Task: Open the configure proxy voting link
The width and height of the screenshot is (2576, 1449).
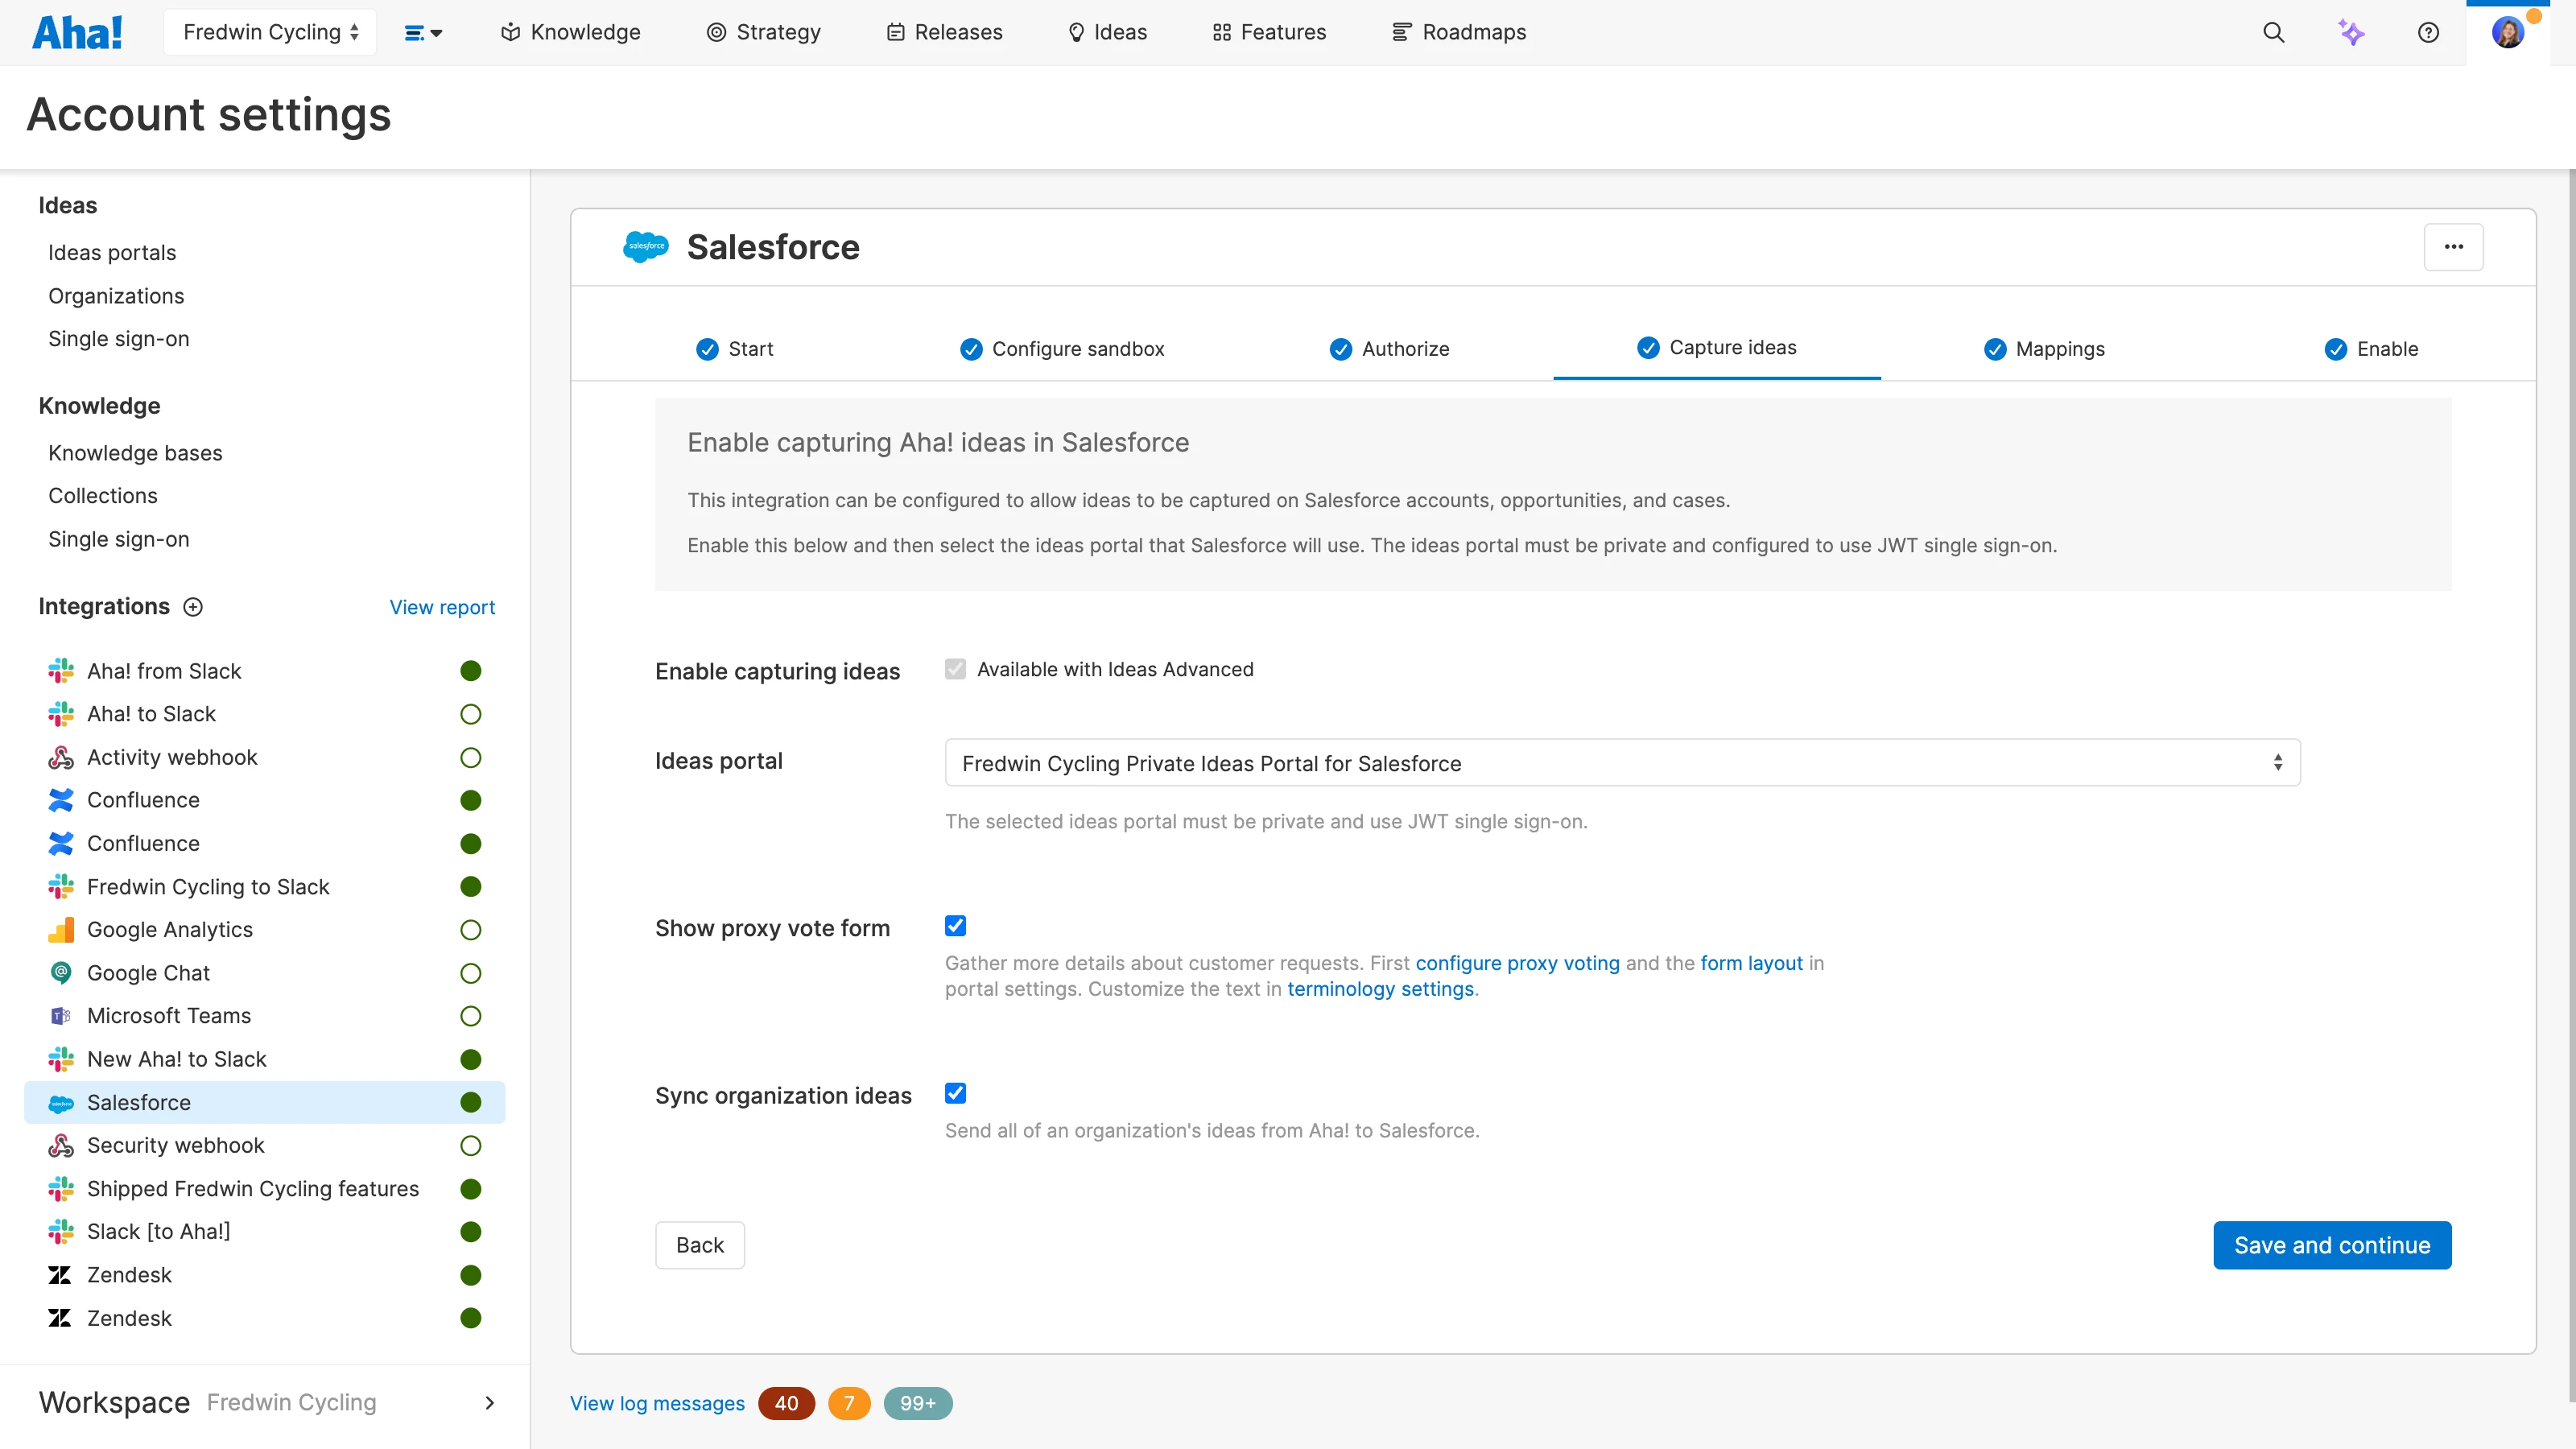Action: (x=1517, y=963)
